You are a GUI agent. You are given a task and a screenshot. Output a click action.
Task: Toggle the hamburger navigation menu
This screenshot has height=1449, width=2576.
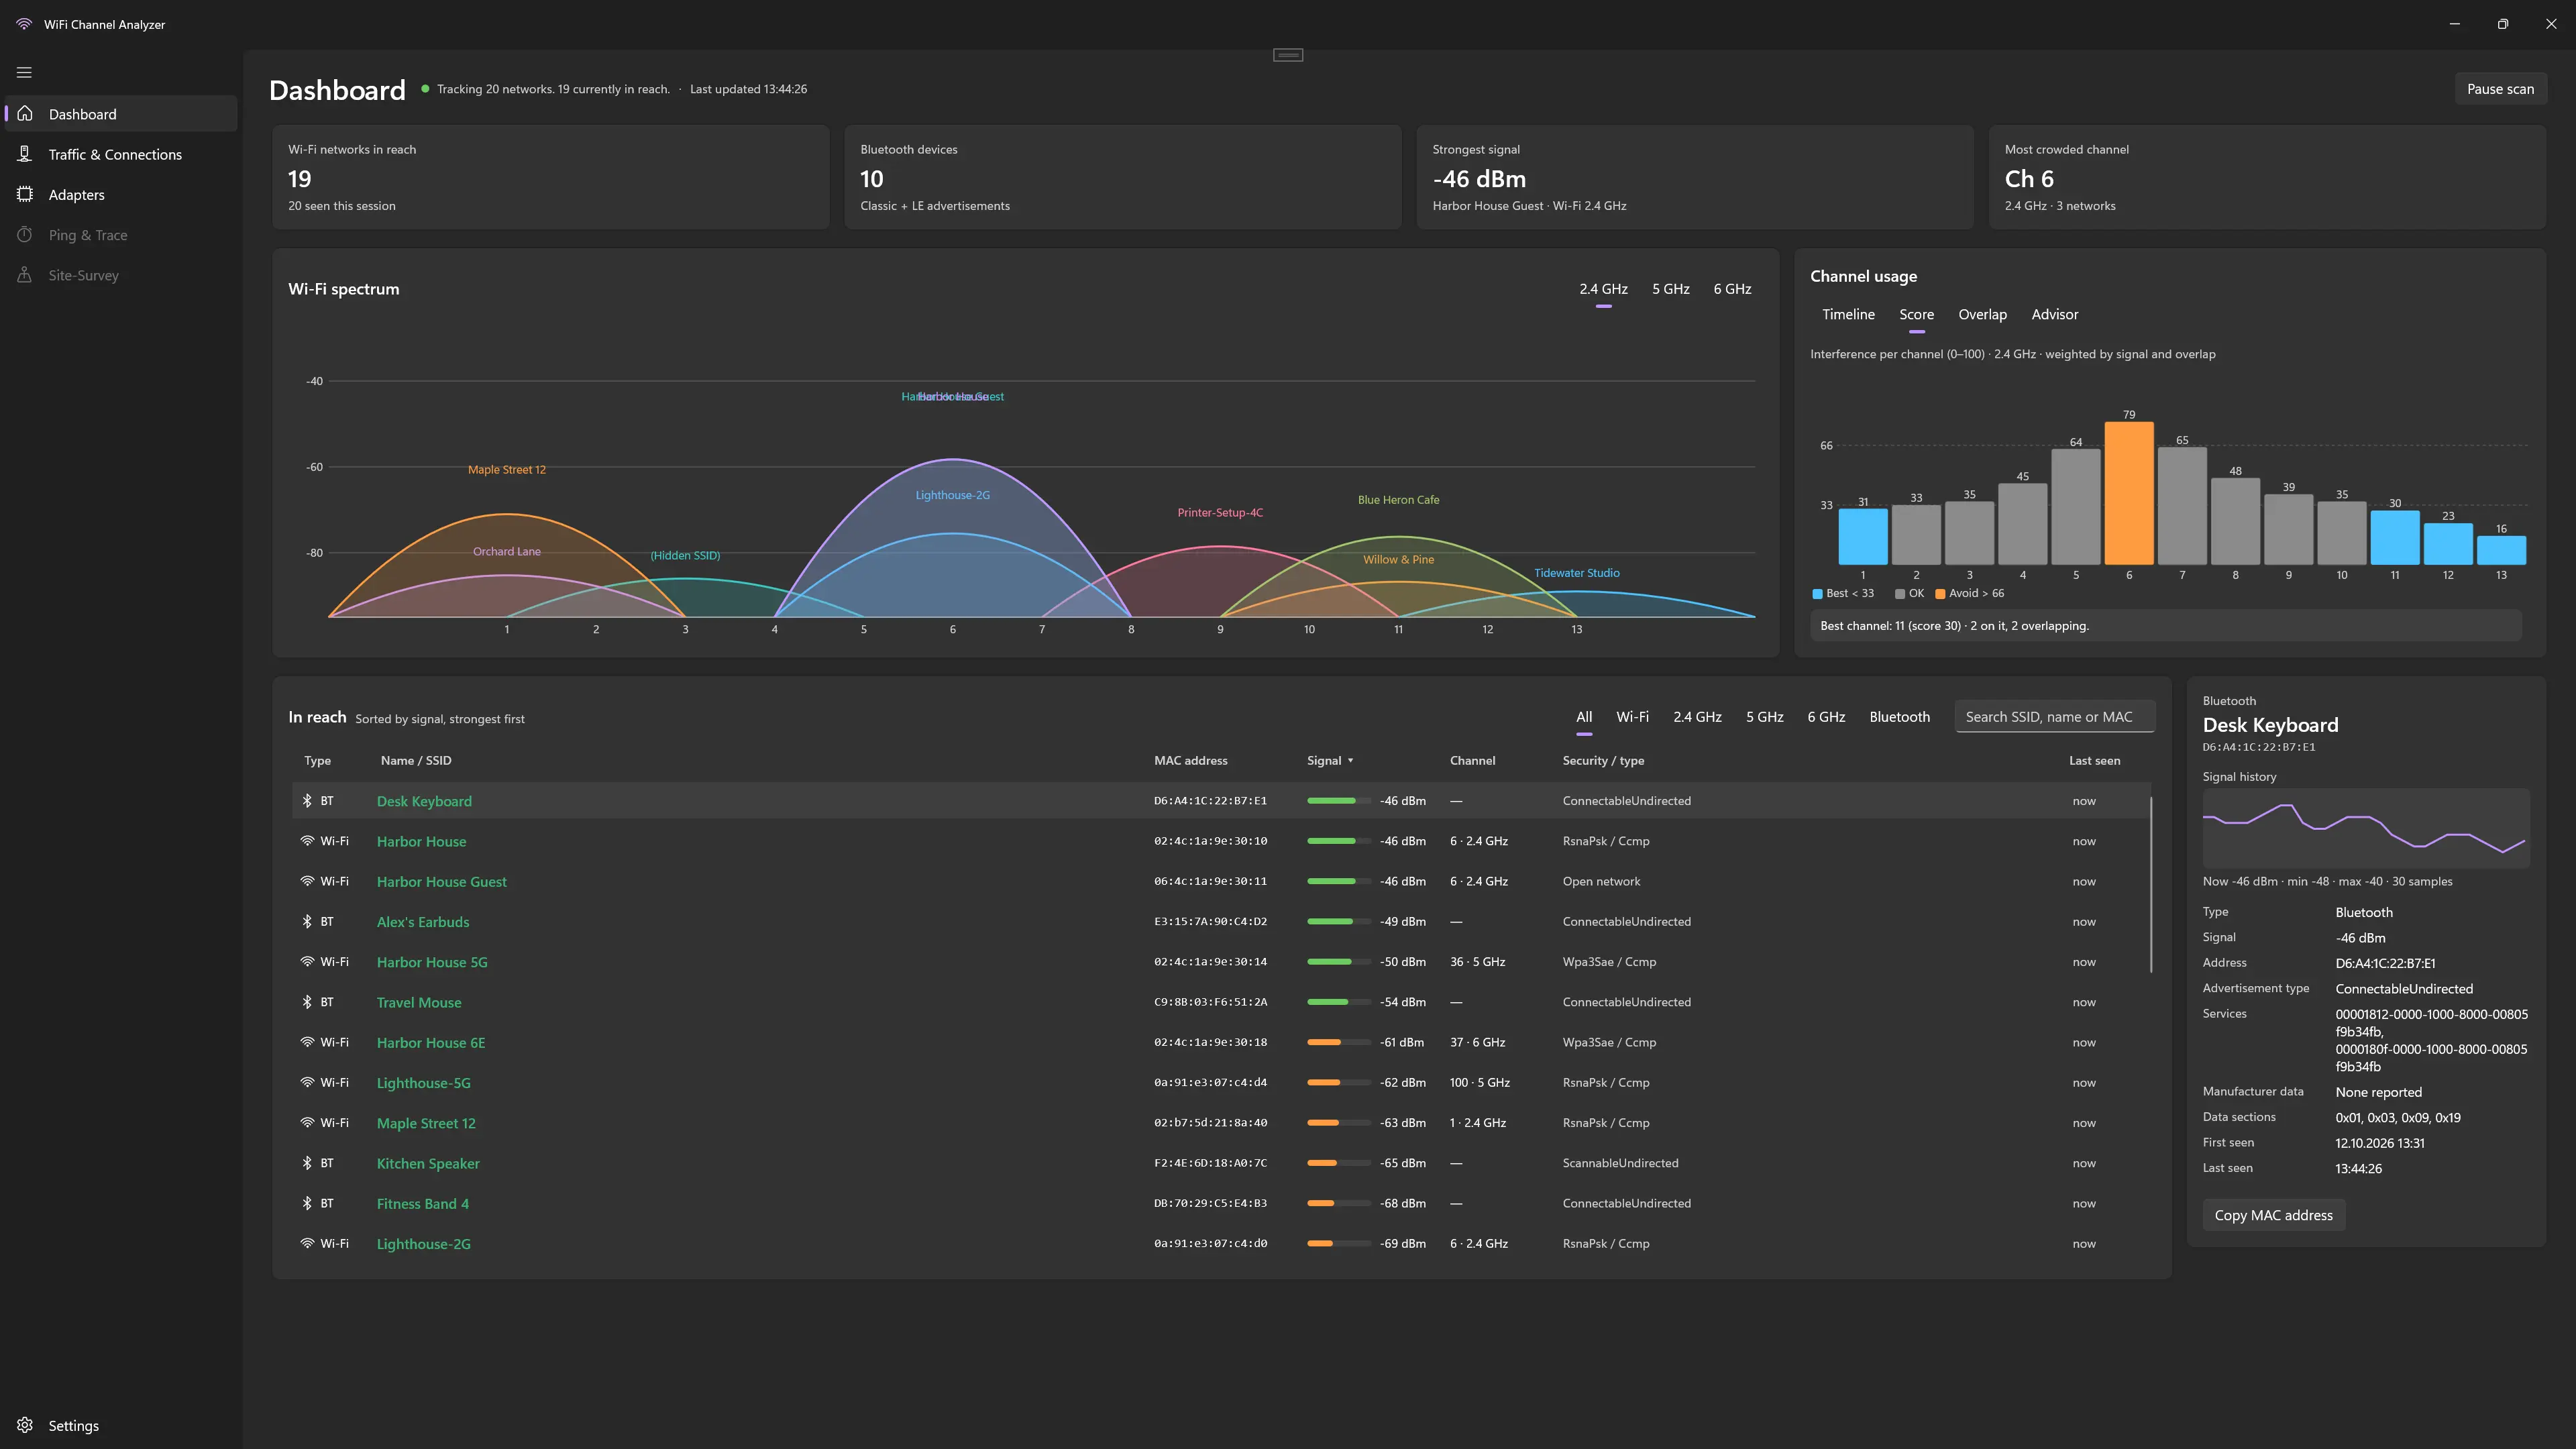[24, 72]
